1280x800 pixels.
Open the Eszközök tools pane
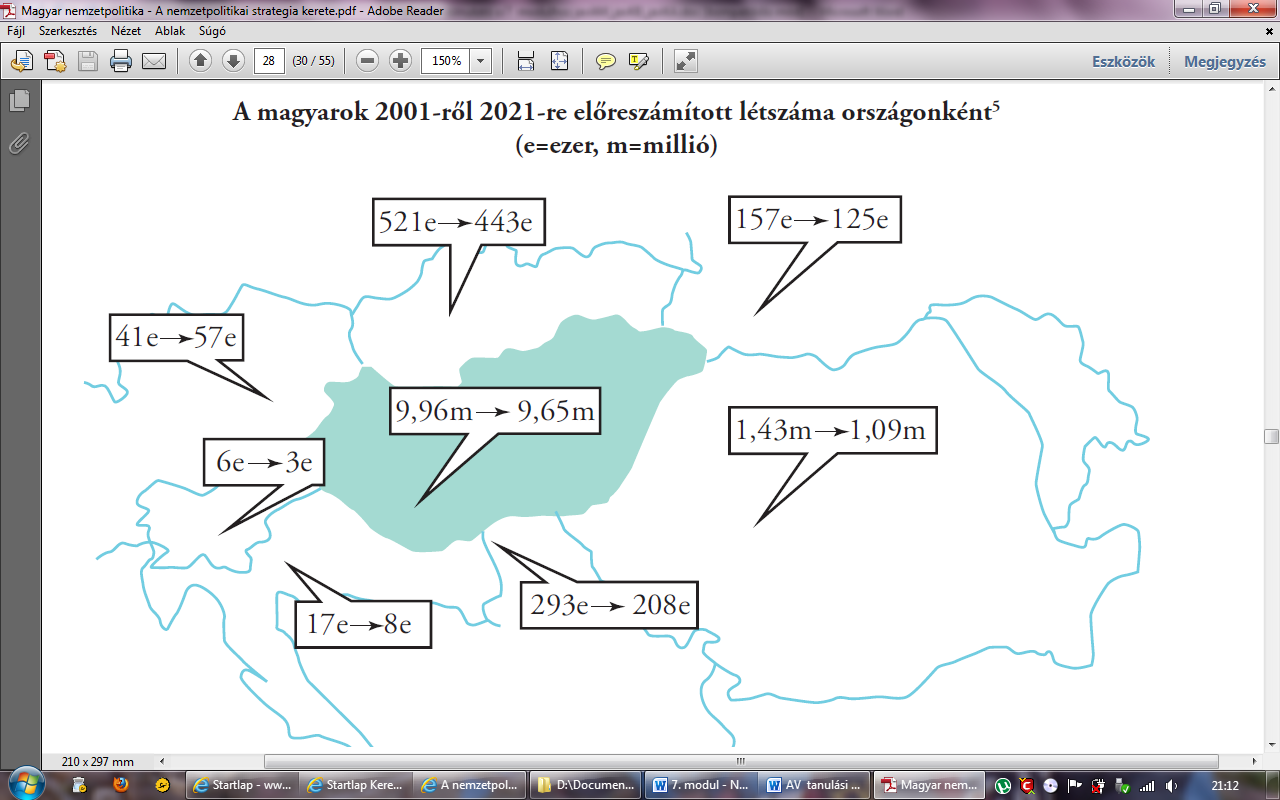(1123, 62)
